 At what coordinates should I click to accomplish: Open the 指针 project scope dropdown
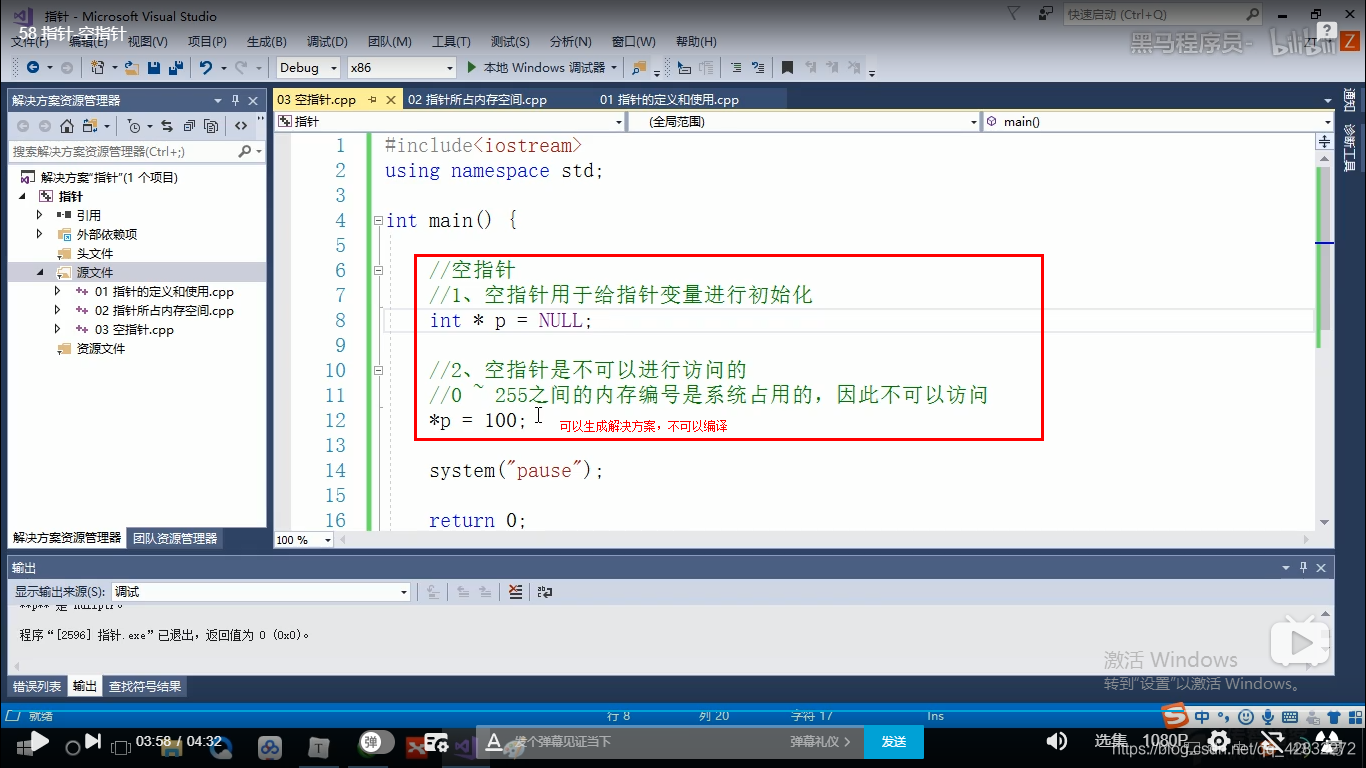[449, 121]
